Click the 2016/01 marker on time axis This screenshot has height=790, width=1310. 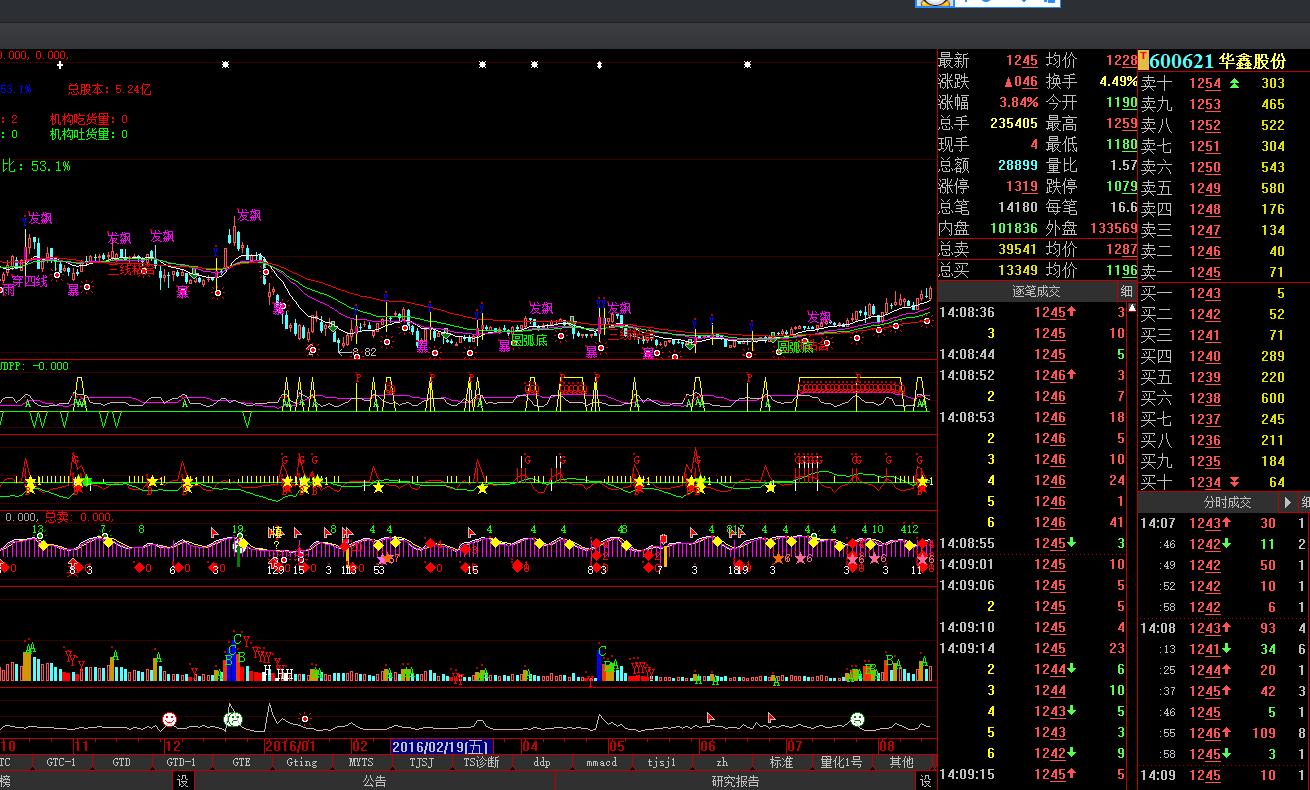tap(291, 746)
